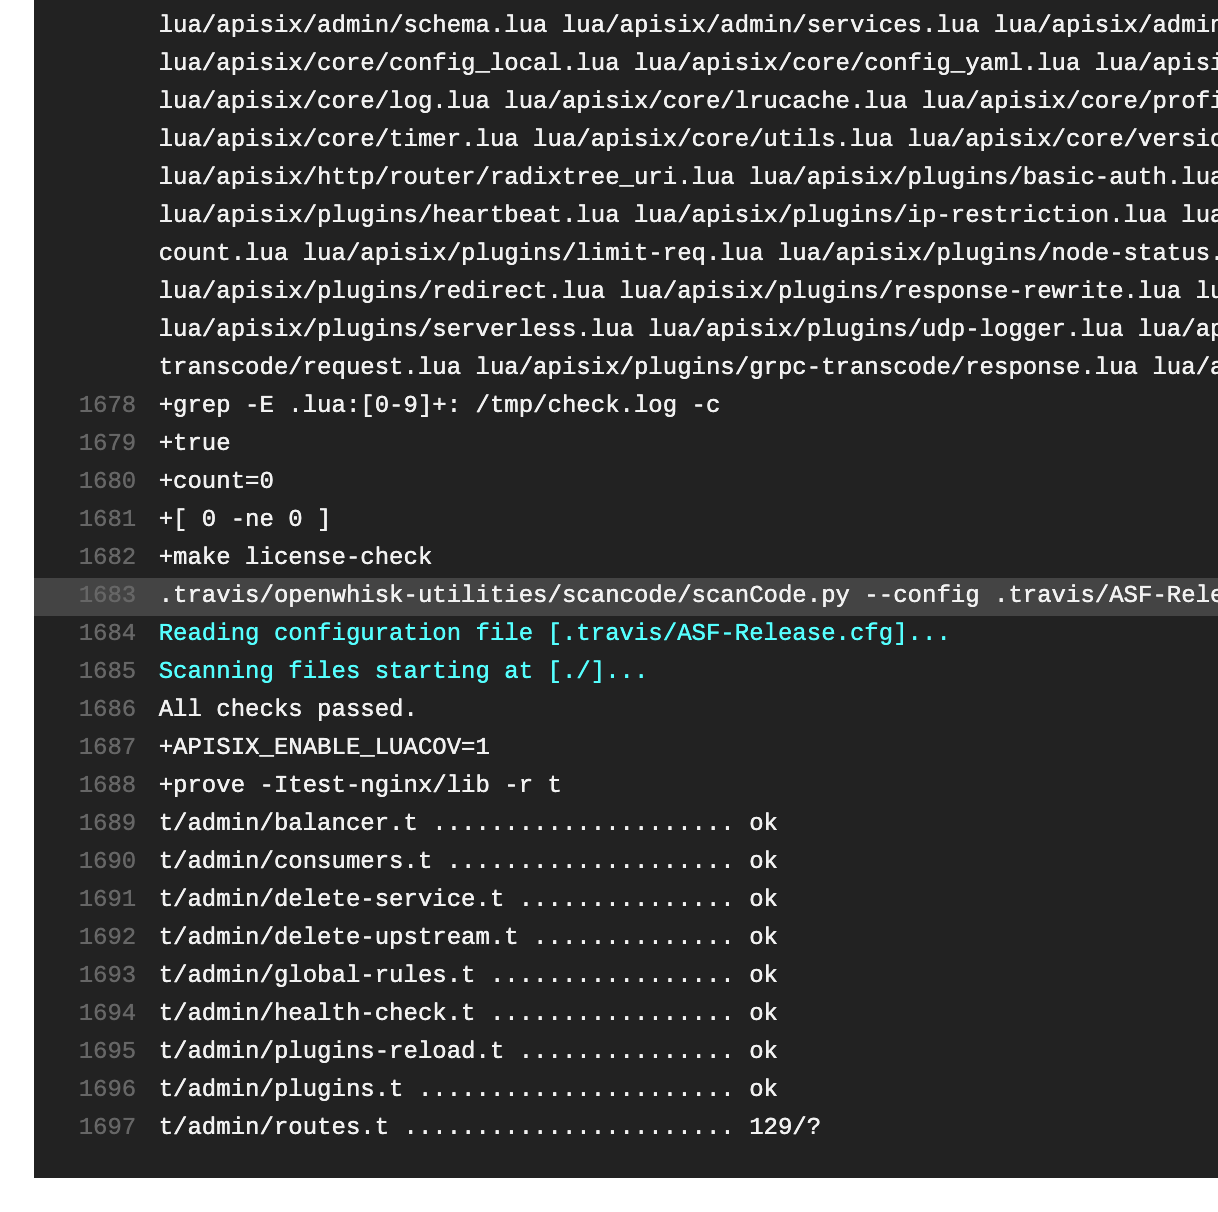Select the '+count=0' log line

pyautogui.click(x=216, y=481)
